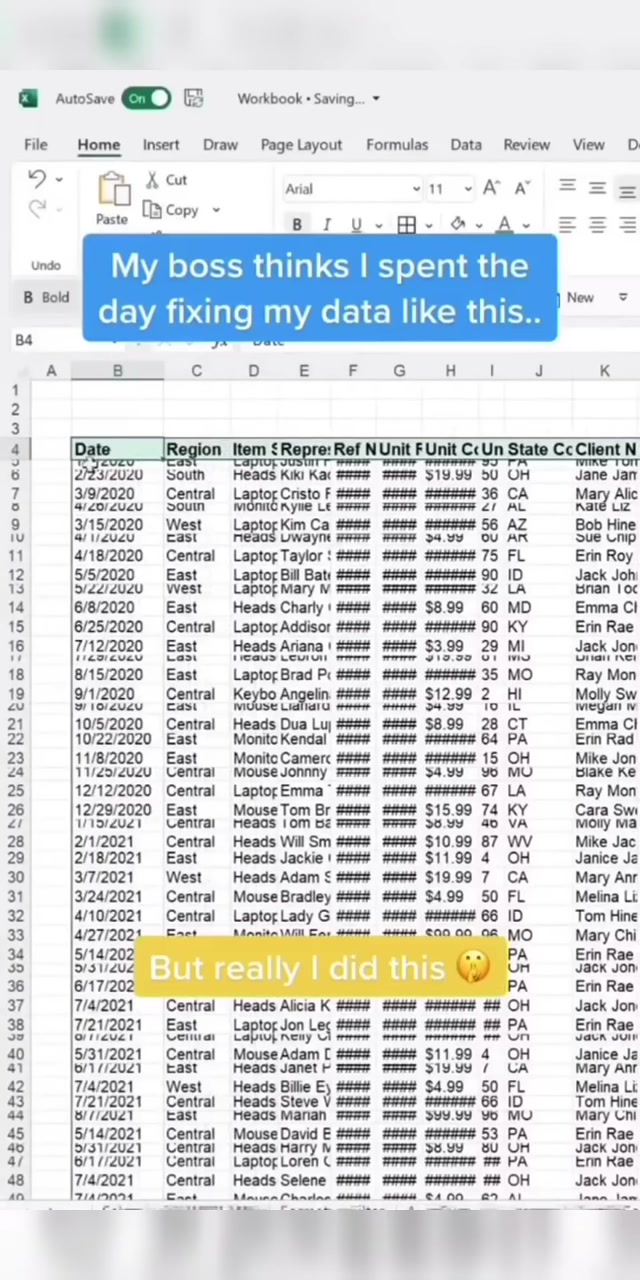This screenshot has height=1280, width=640.
Task: Toggle Bold formatting in the ribbon
Action: pos(297,225)
